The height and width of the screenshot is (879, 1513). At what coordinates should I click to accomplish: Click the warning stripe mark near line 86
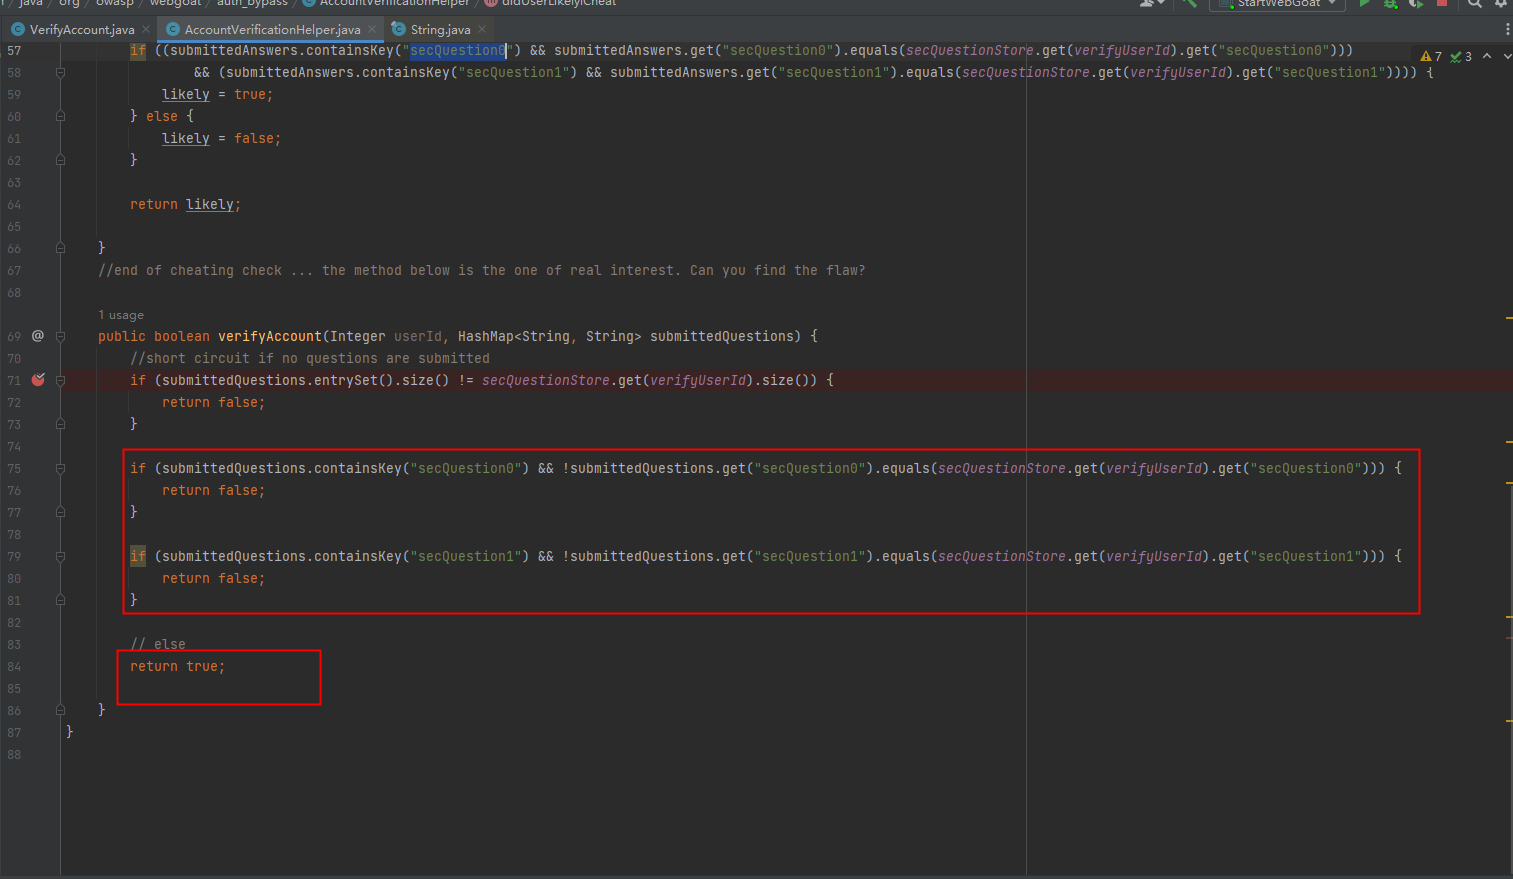click(x=1508, y=719)
